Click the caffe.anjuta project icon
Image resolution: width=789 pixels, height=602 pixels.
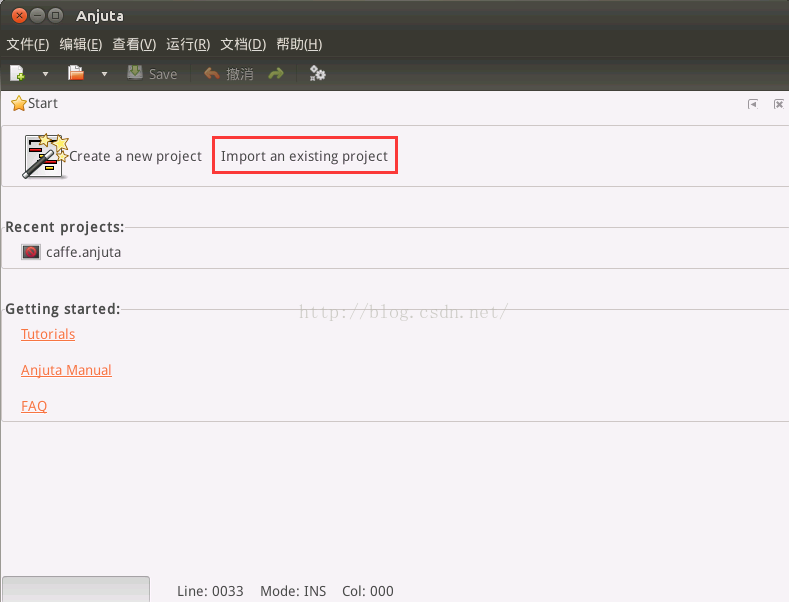pyautogui.click(x=31, y=252)
